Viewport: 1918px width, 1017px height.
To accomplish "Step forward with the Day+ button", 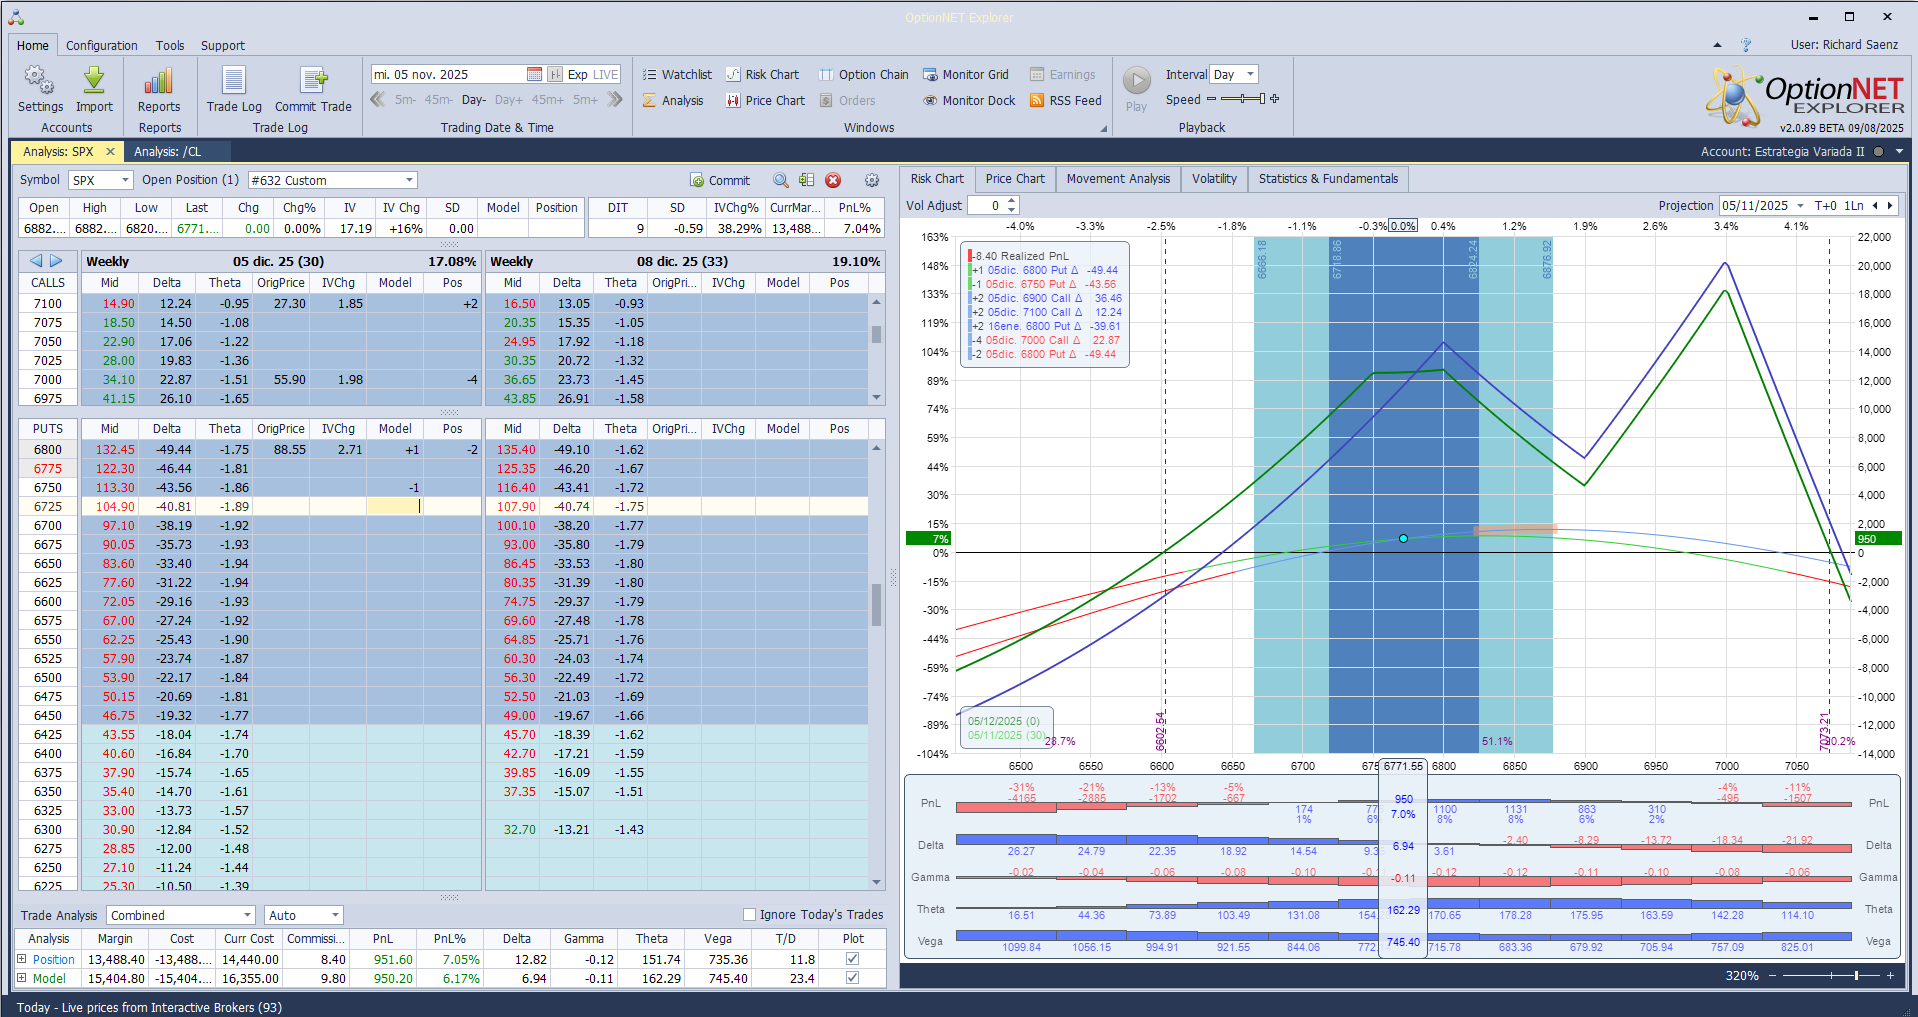I will click(x=508, y=100).
